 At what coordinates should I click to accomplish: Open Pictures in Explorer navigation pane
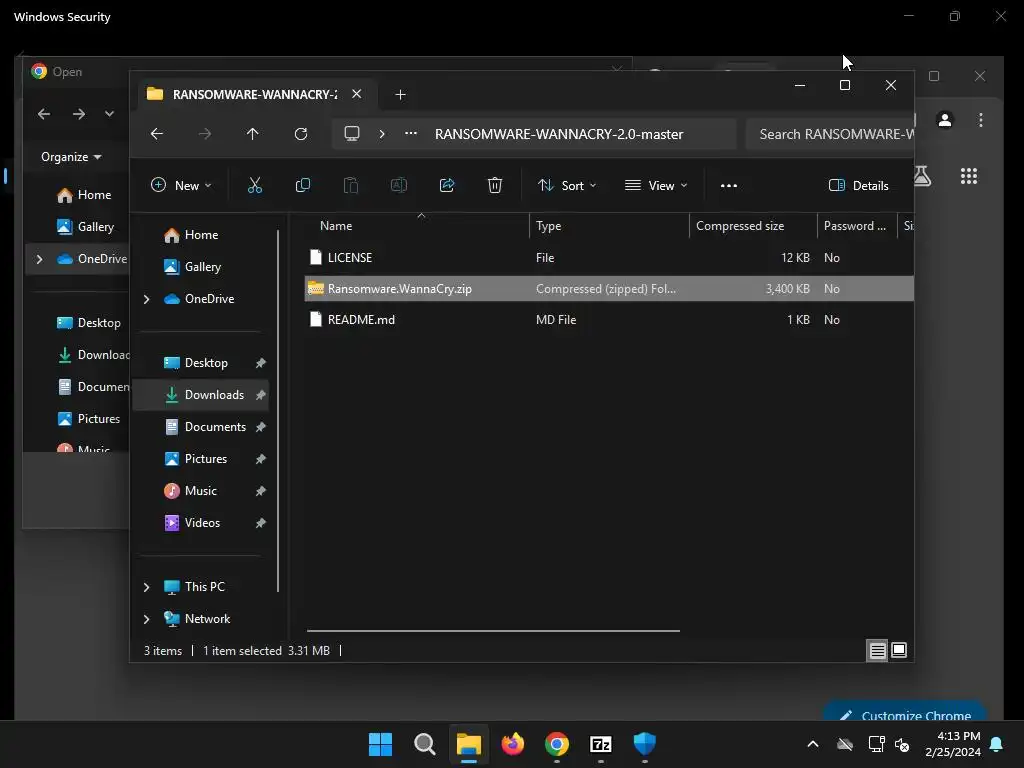point(206,458)
